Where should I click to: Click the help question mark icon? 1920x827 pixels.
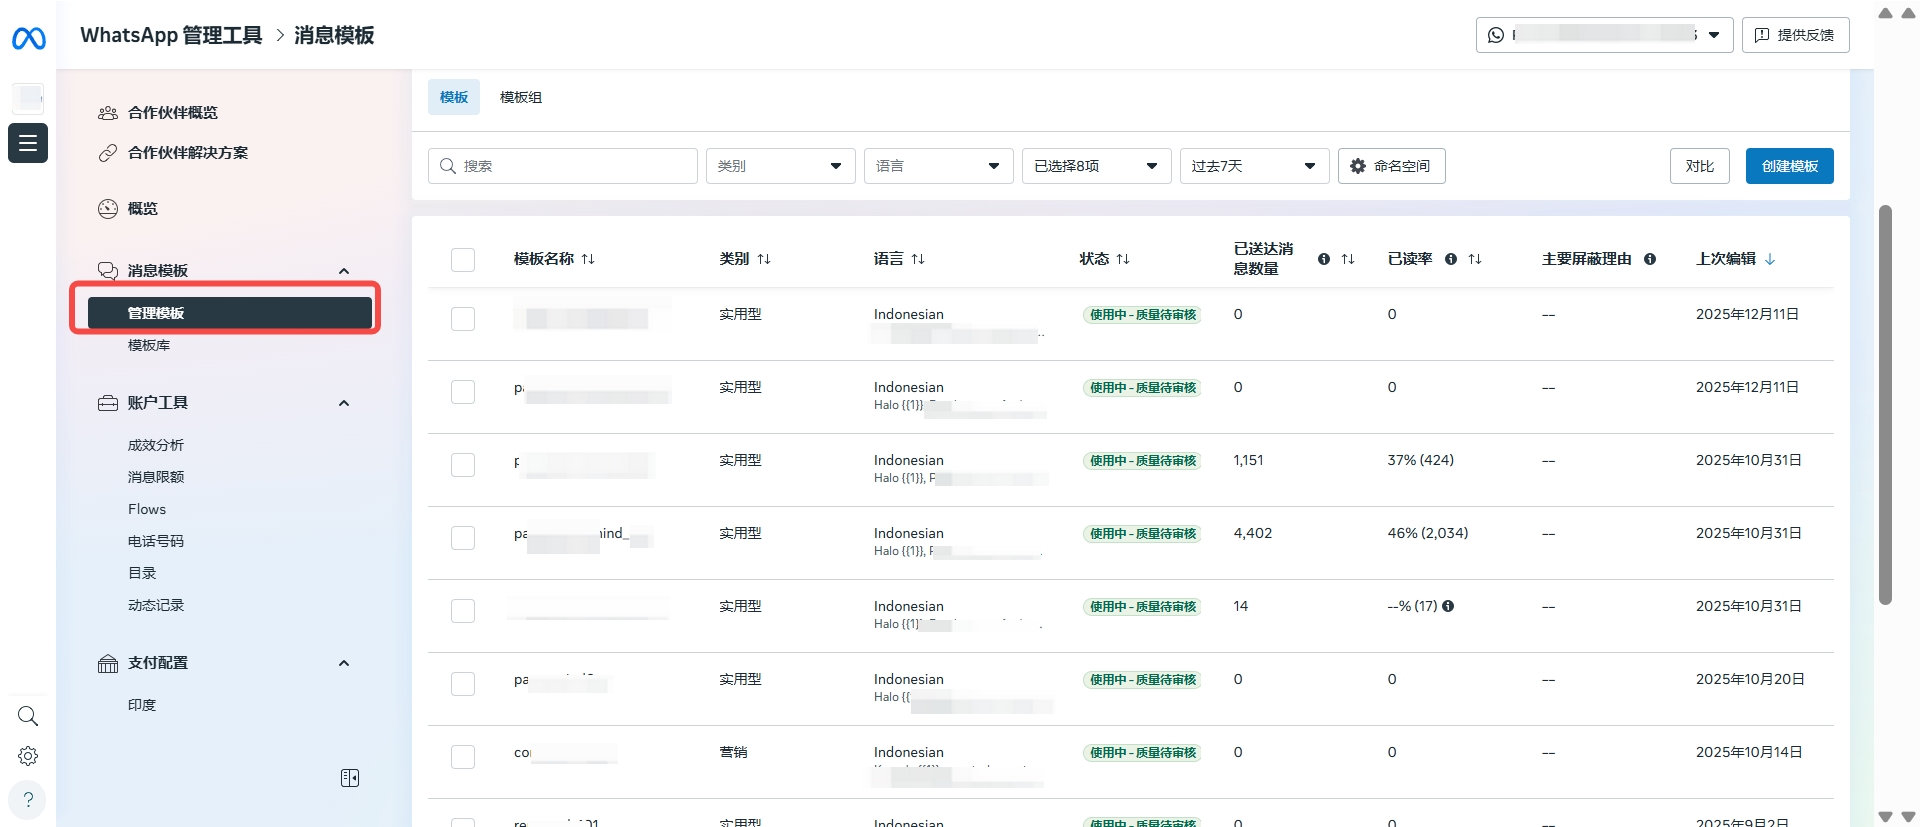point(28,799)
